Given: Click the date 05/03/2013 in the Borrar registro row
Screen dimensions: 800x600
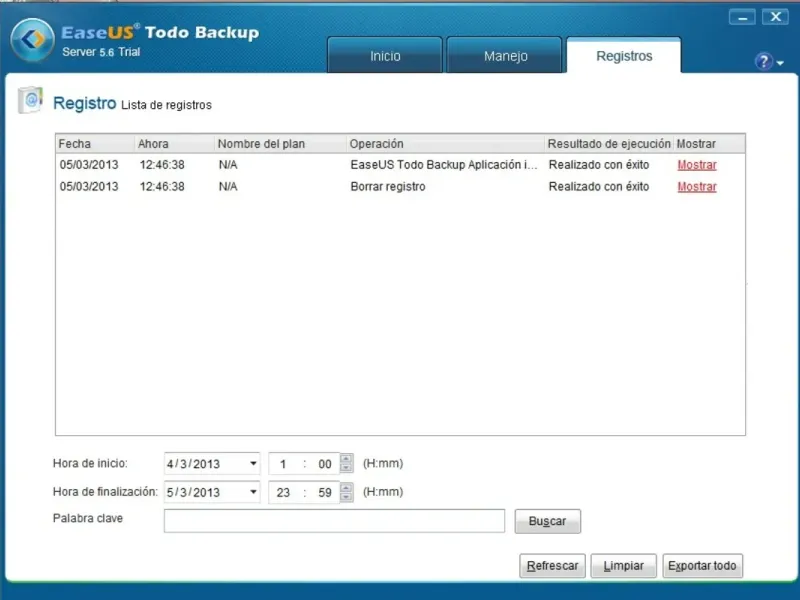Looking at the screenshot, I should 89,187.
